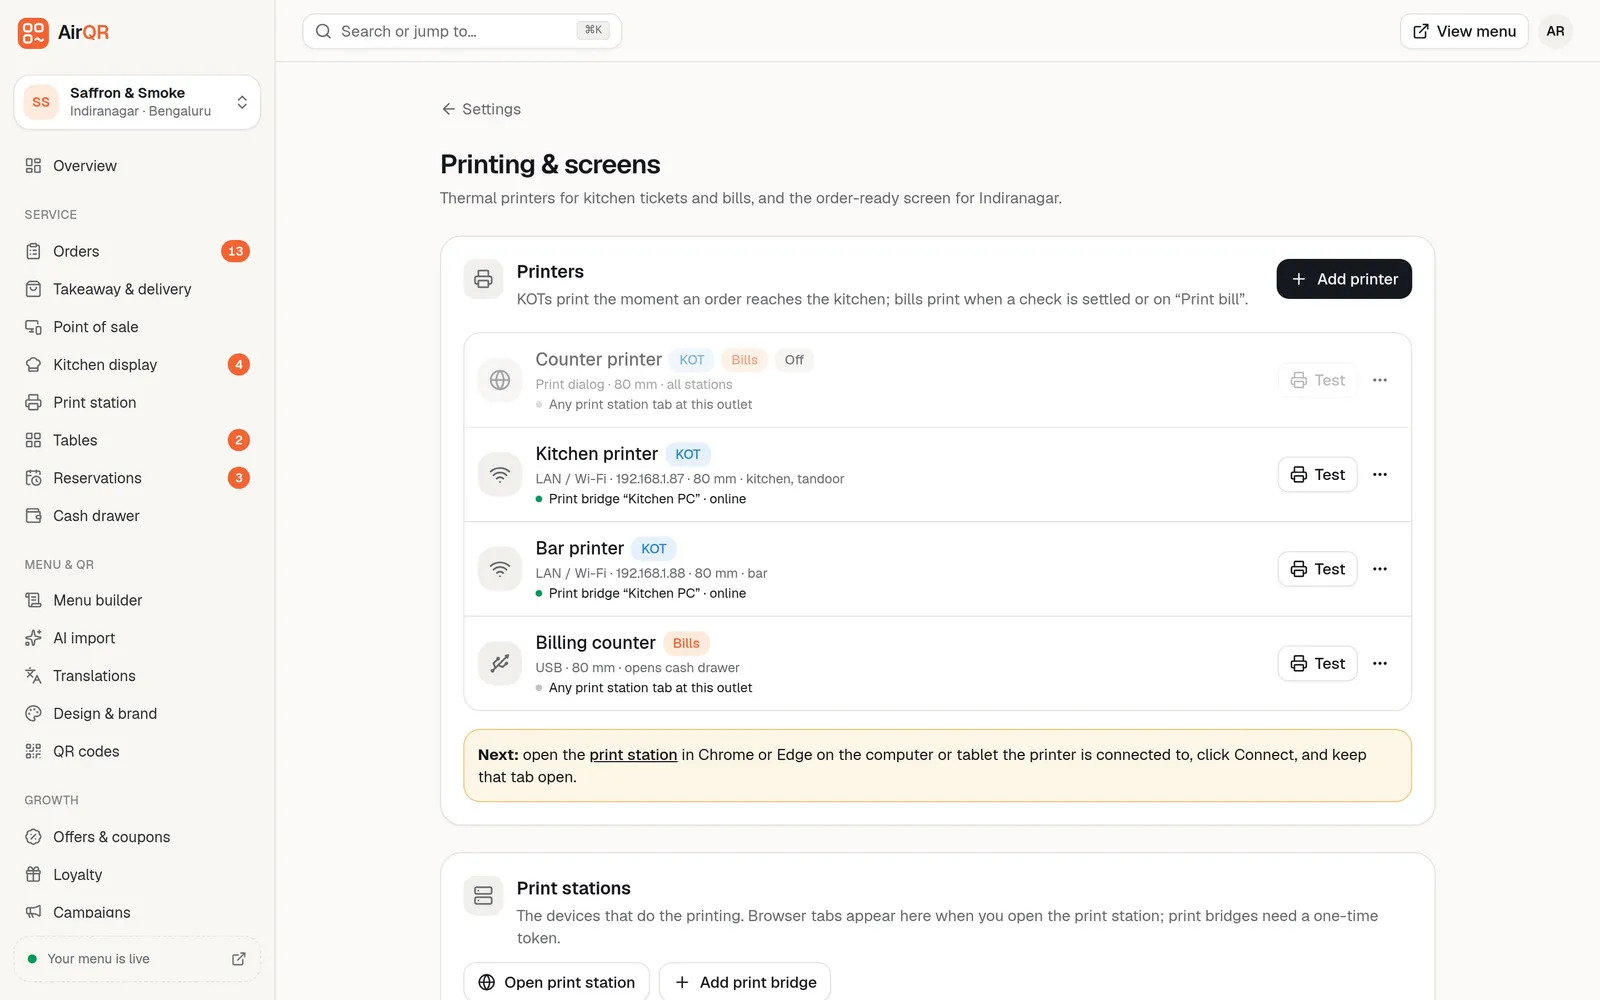Run Test print on Kitchen printer
Image resolution: width=1600 pixels, height=1000 pixels.
[x=1318, y=475]
